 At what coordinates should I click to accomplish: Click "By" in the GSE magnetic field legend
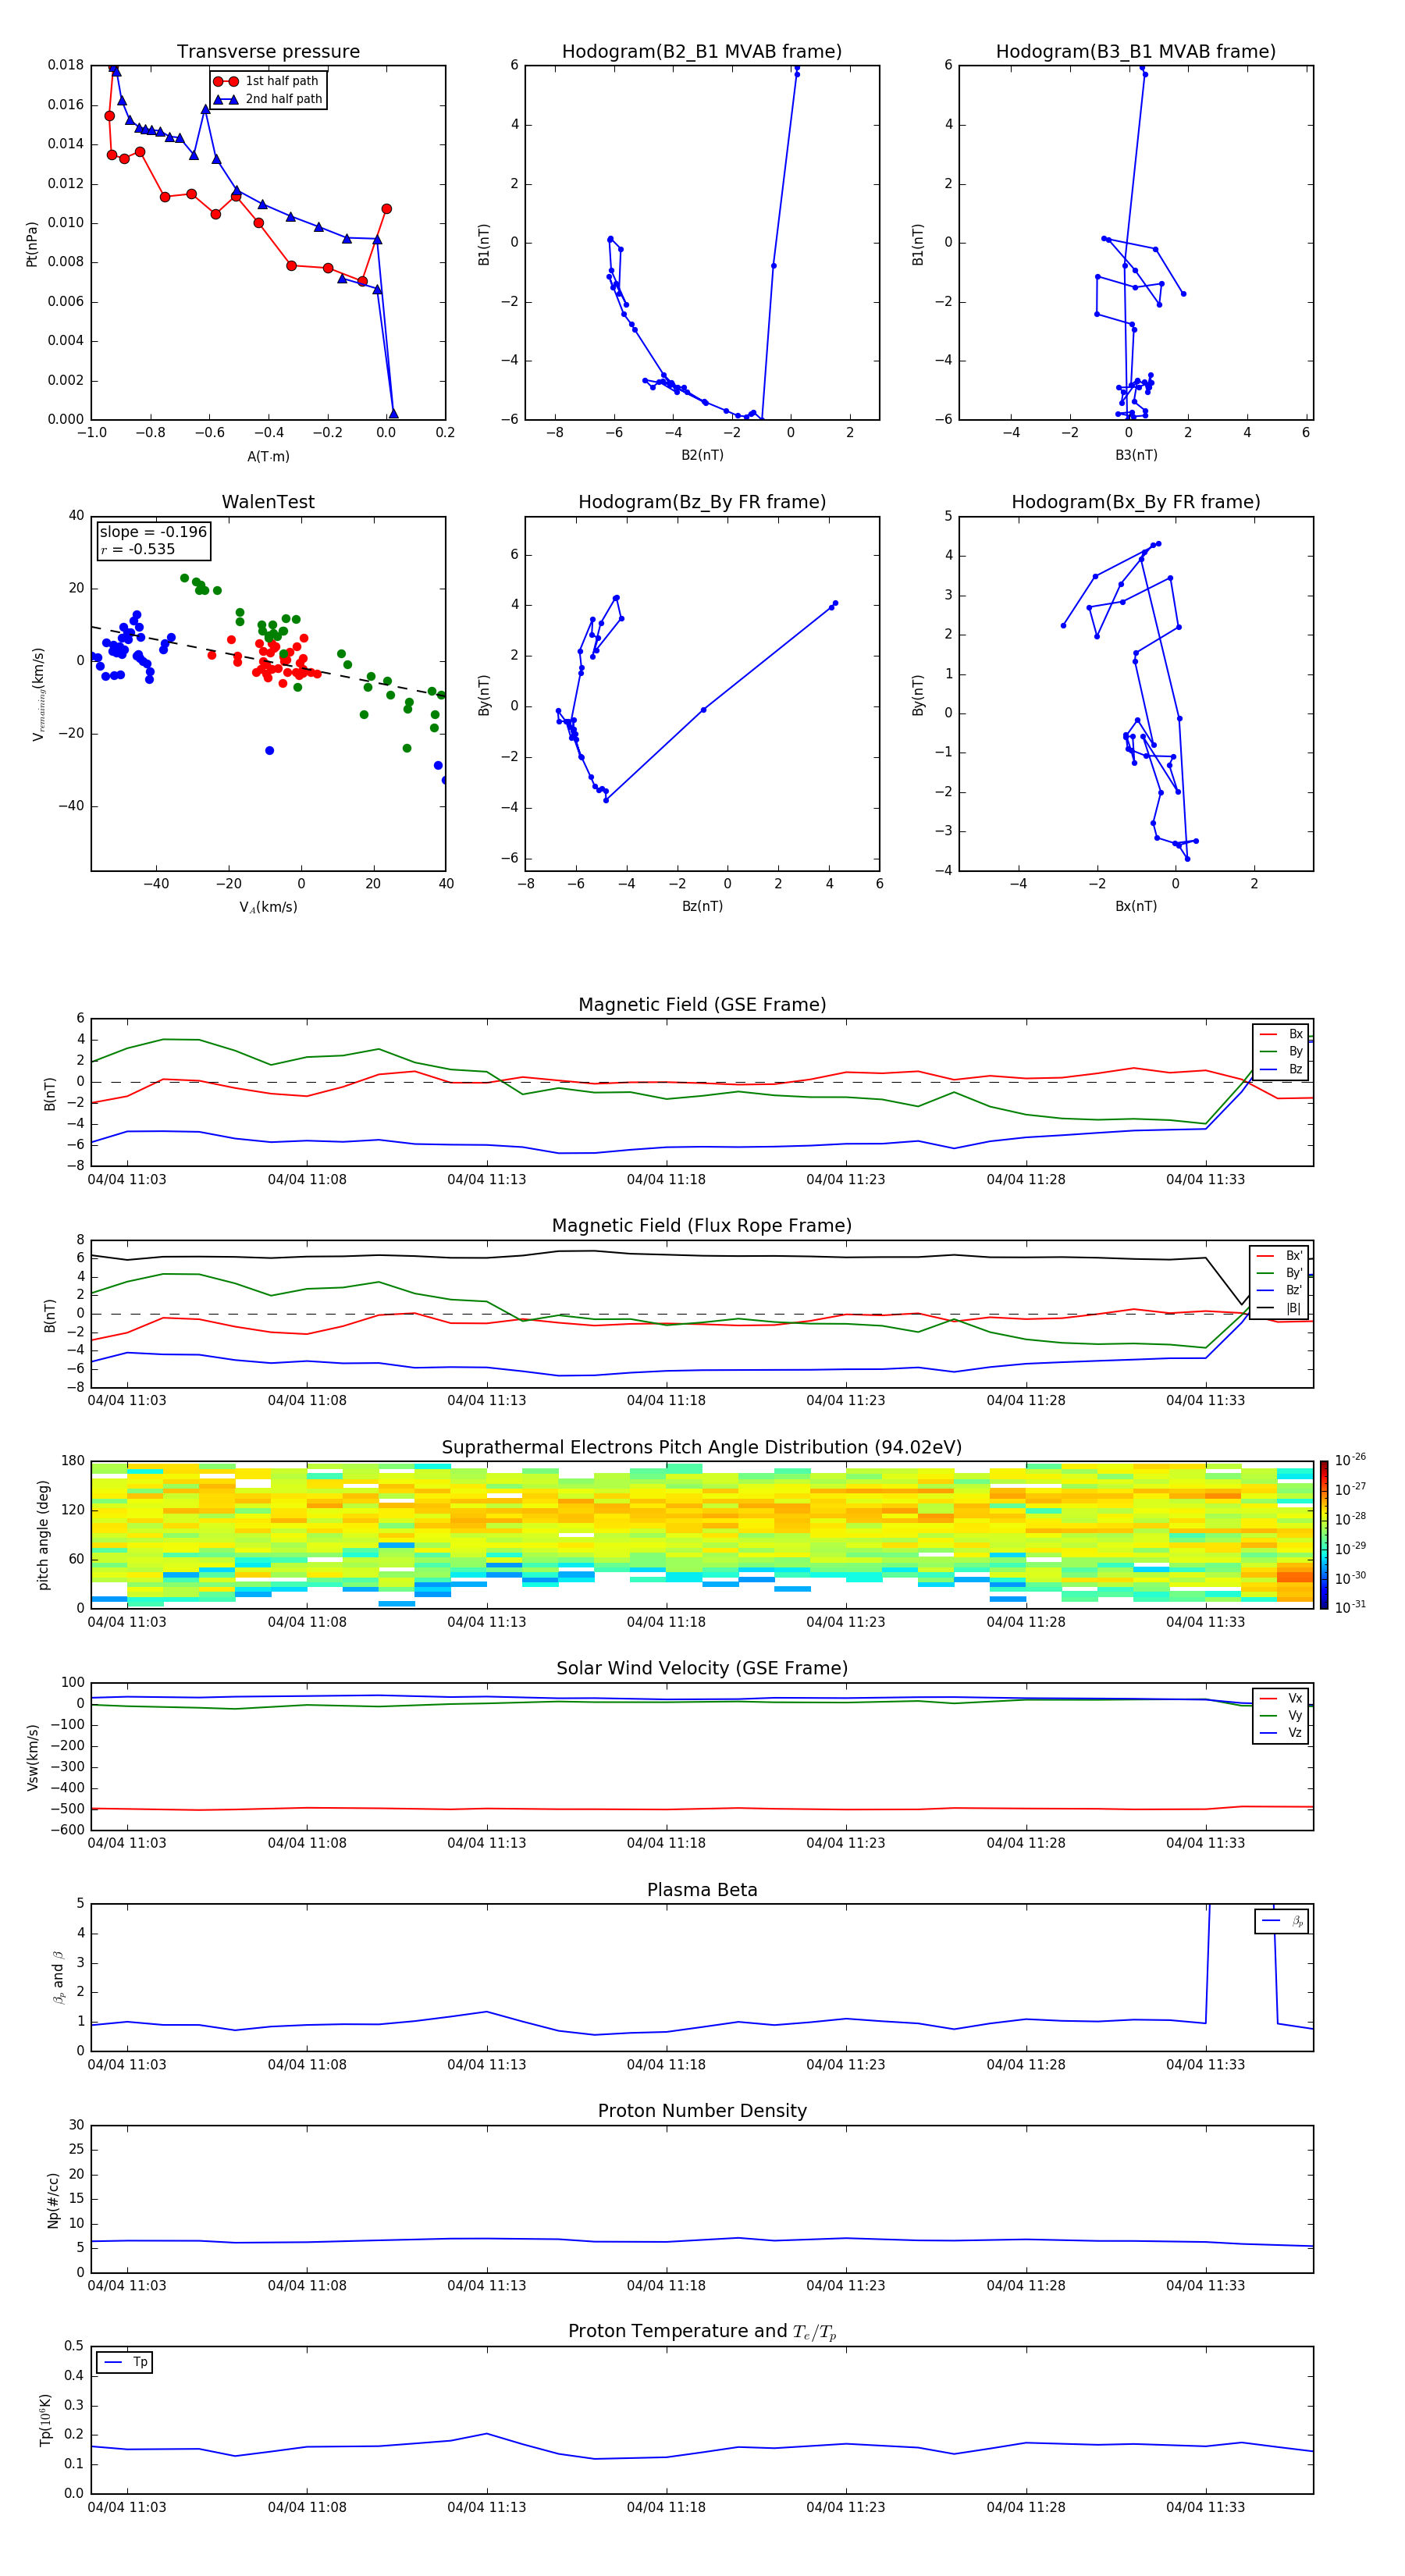(1295, 1052)
